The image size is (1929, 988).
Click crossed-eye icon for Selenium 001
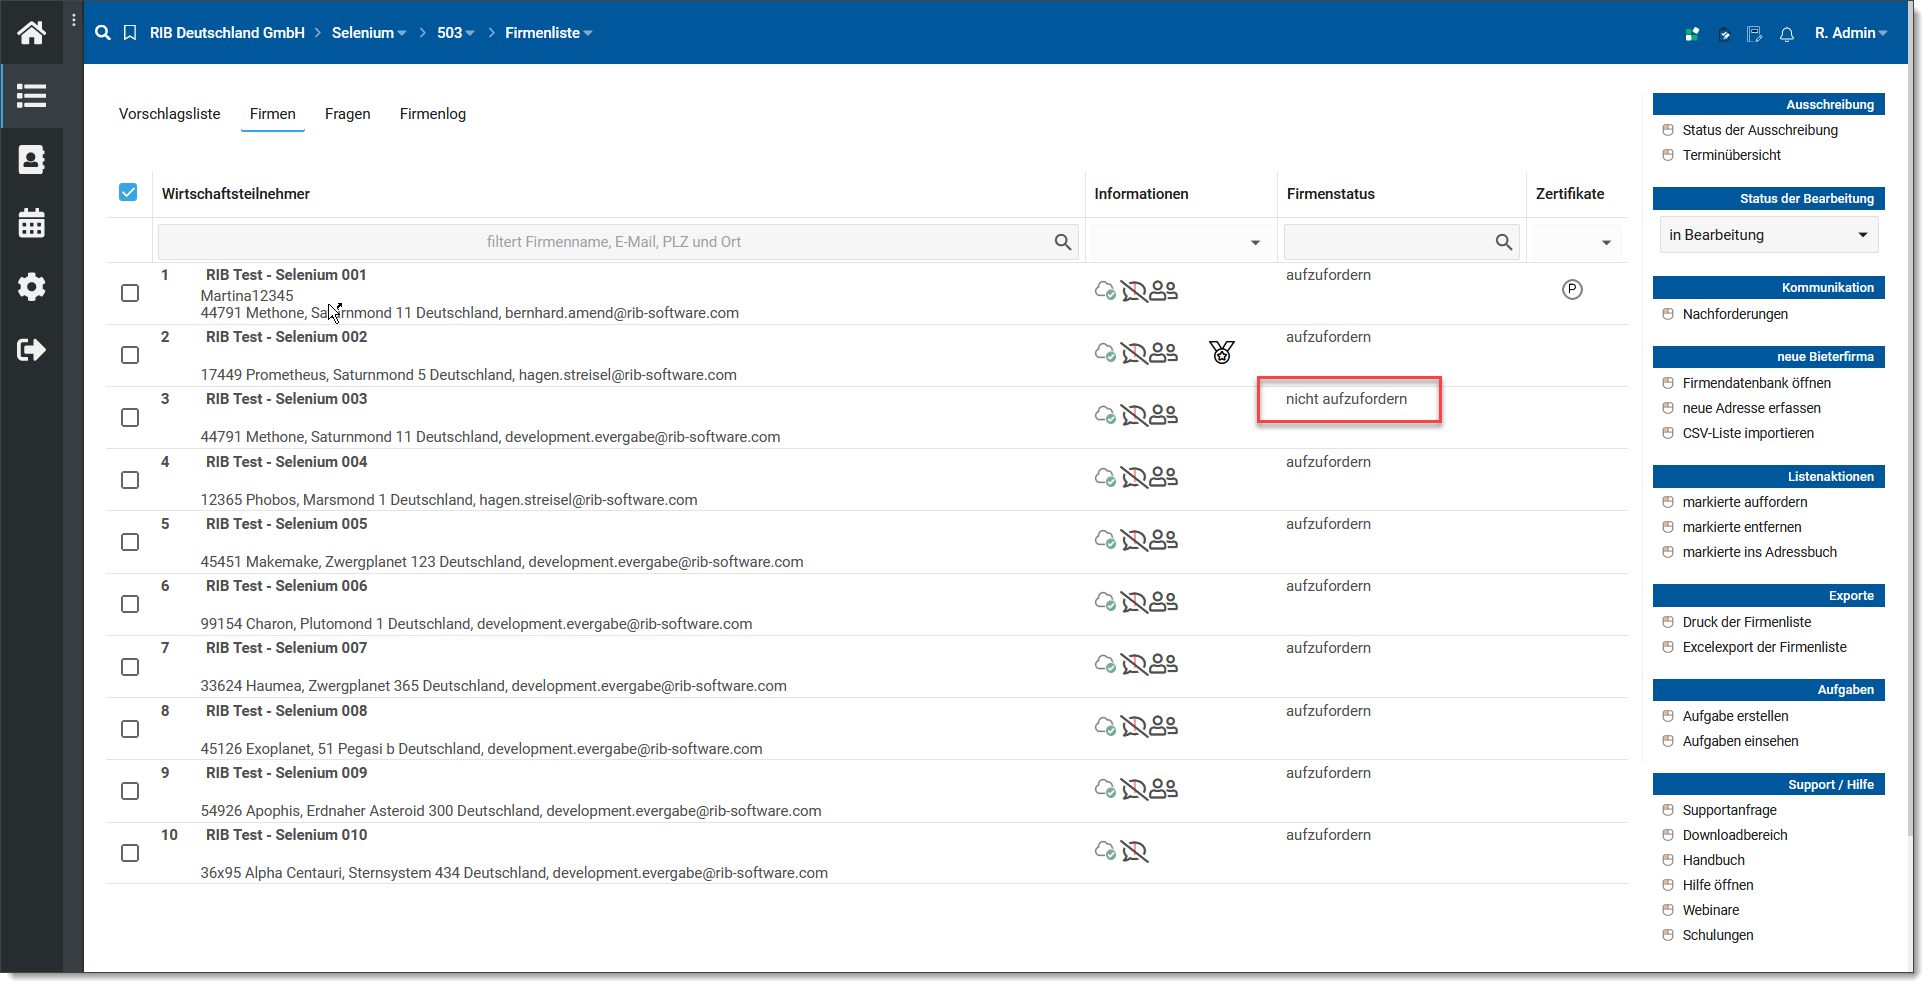tap(1134, 291)
